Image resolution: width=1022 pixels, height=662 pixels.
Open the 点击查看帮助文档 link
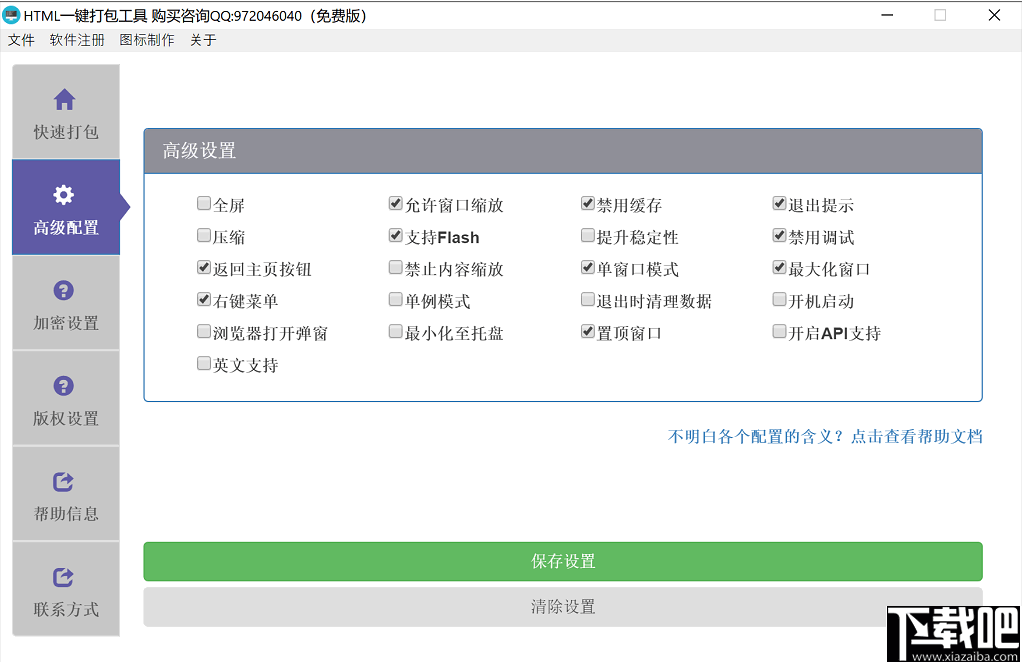[x=920, y=437]
